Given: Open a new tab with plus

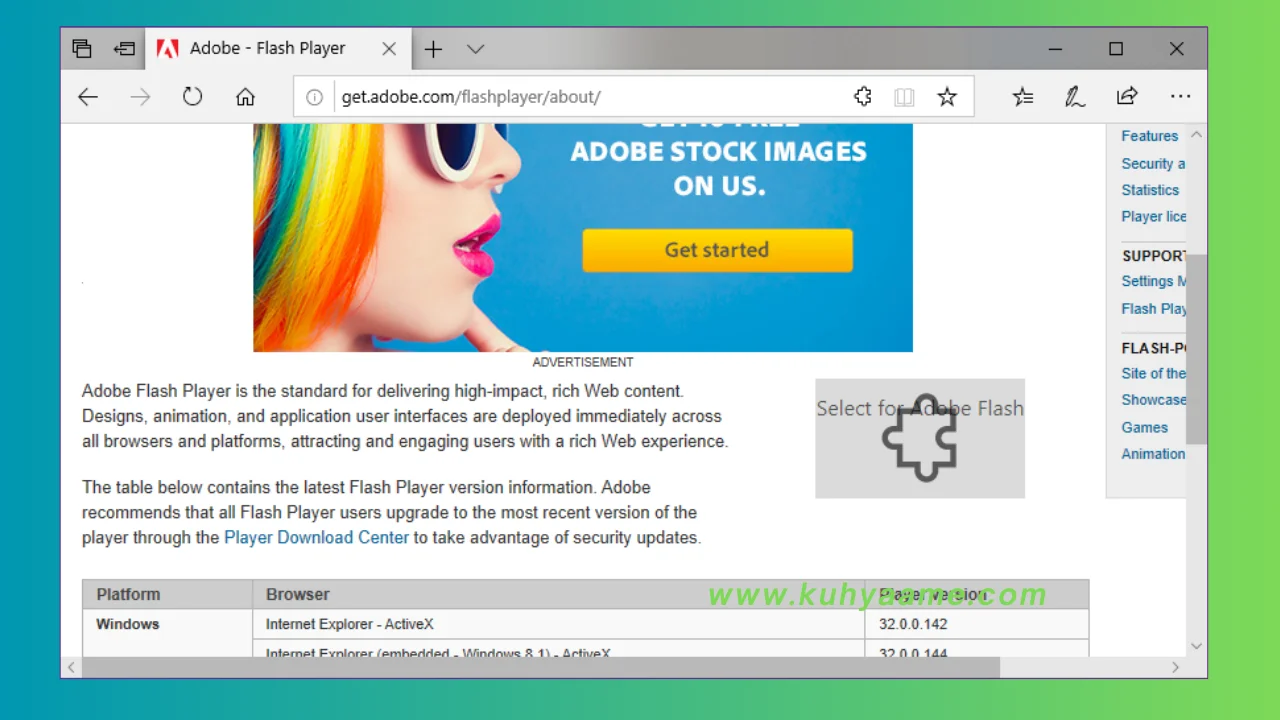Looking at the screenshot, I should 433,49.
